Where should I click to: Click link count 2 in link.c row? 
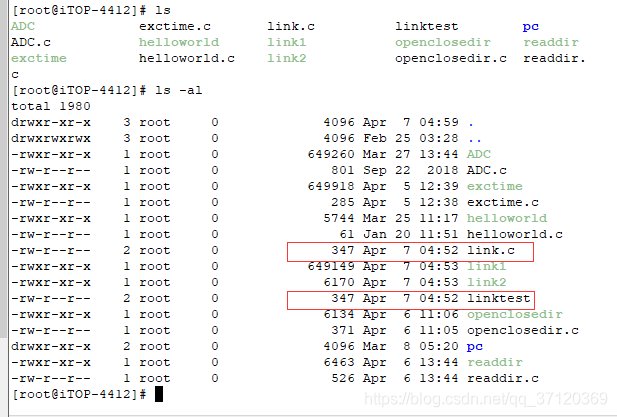127,250
